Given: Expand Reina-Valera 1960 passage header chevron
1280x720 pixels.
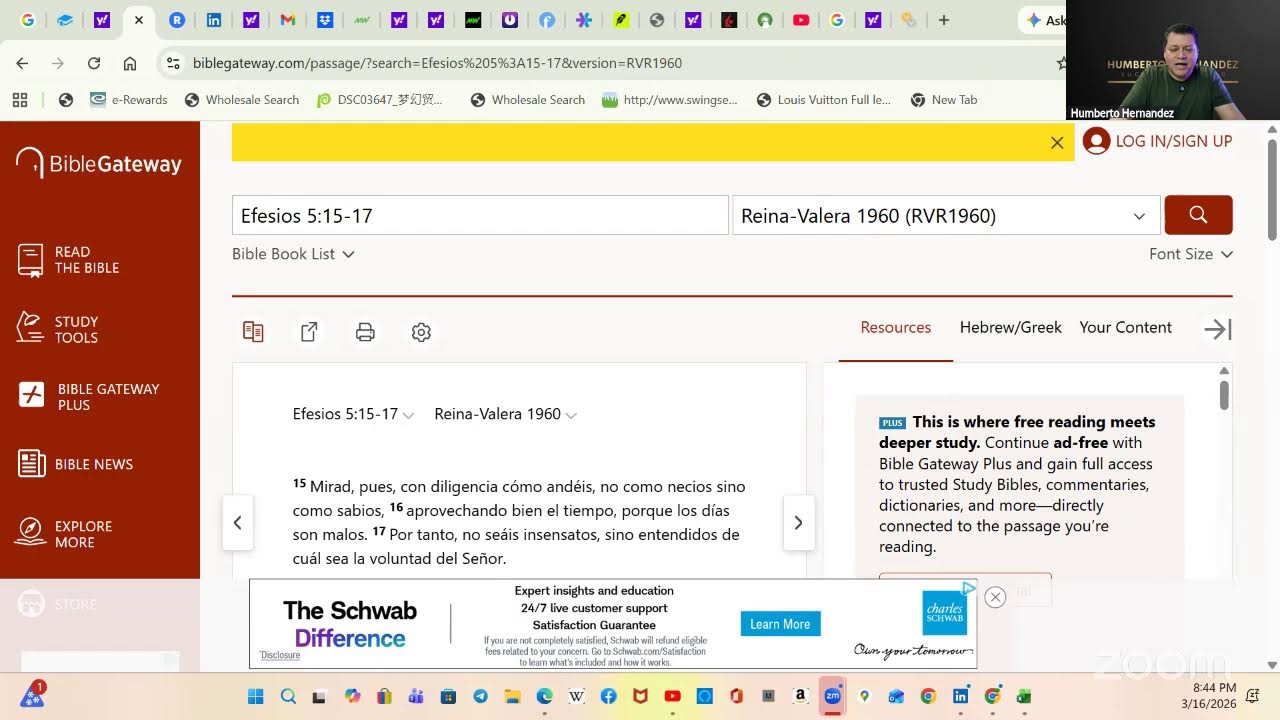Looking at the screenshot, I should click(571, 416).
